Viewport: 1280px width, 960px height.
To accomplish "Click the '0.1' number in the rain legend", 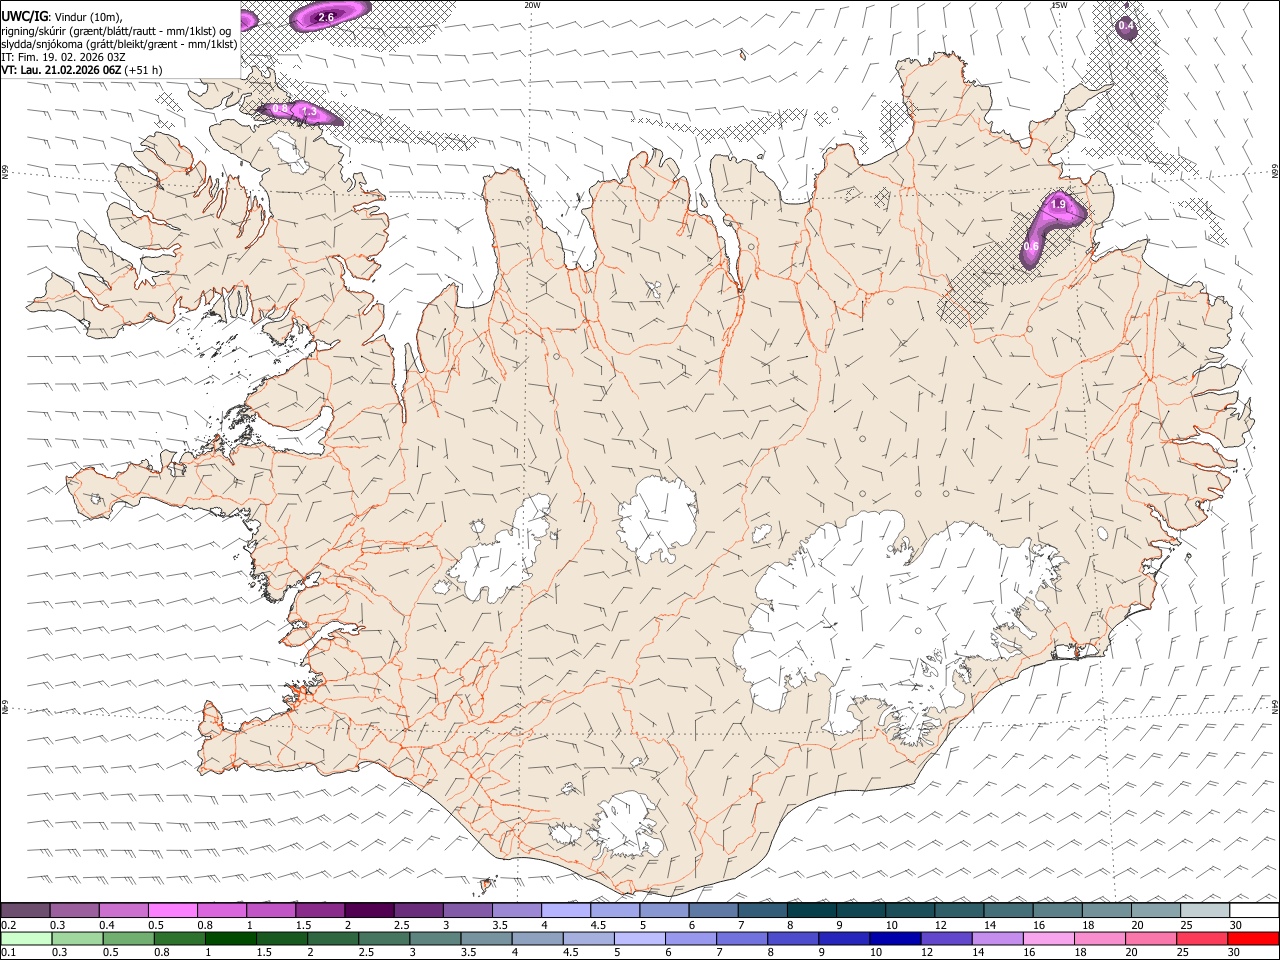I will [8, 953].
